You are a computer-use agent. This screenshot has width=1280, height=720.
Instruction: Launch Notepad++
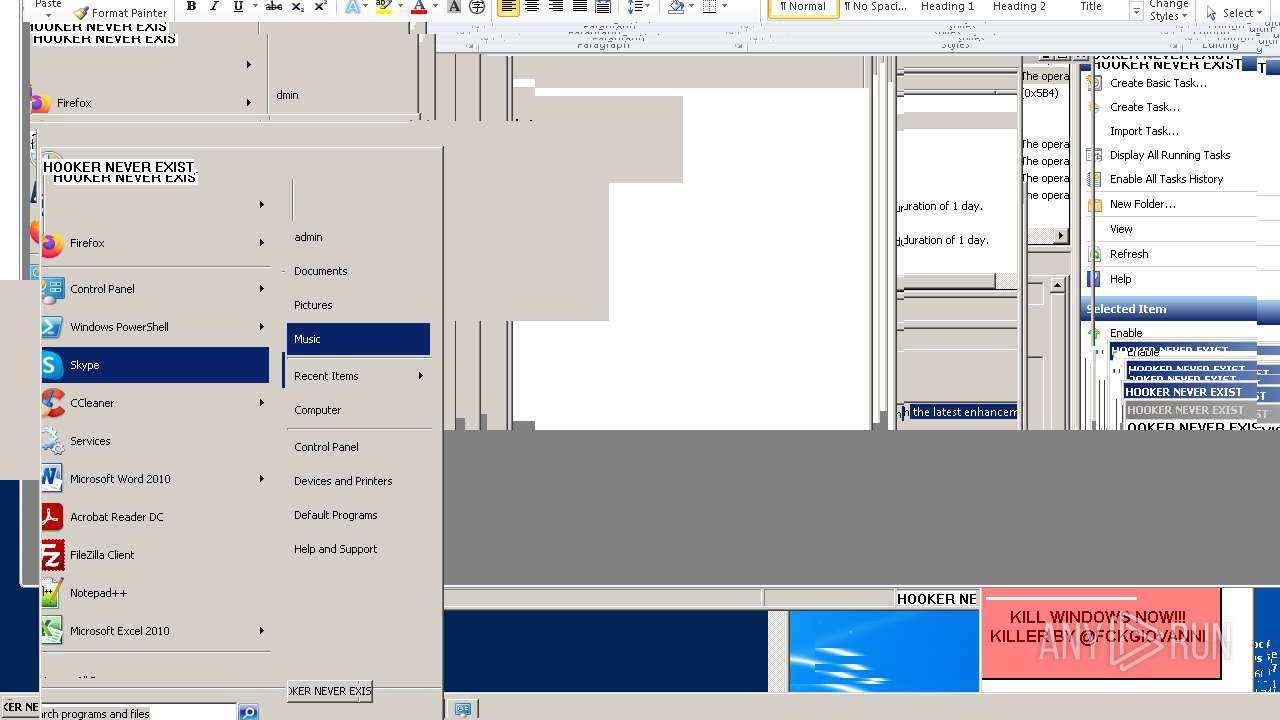point(155,593)
